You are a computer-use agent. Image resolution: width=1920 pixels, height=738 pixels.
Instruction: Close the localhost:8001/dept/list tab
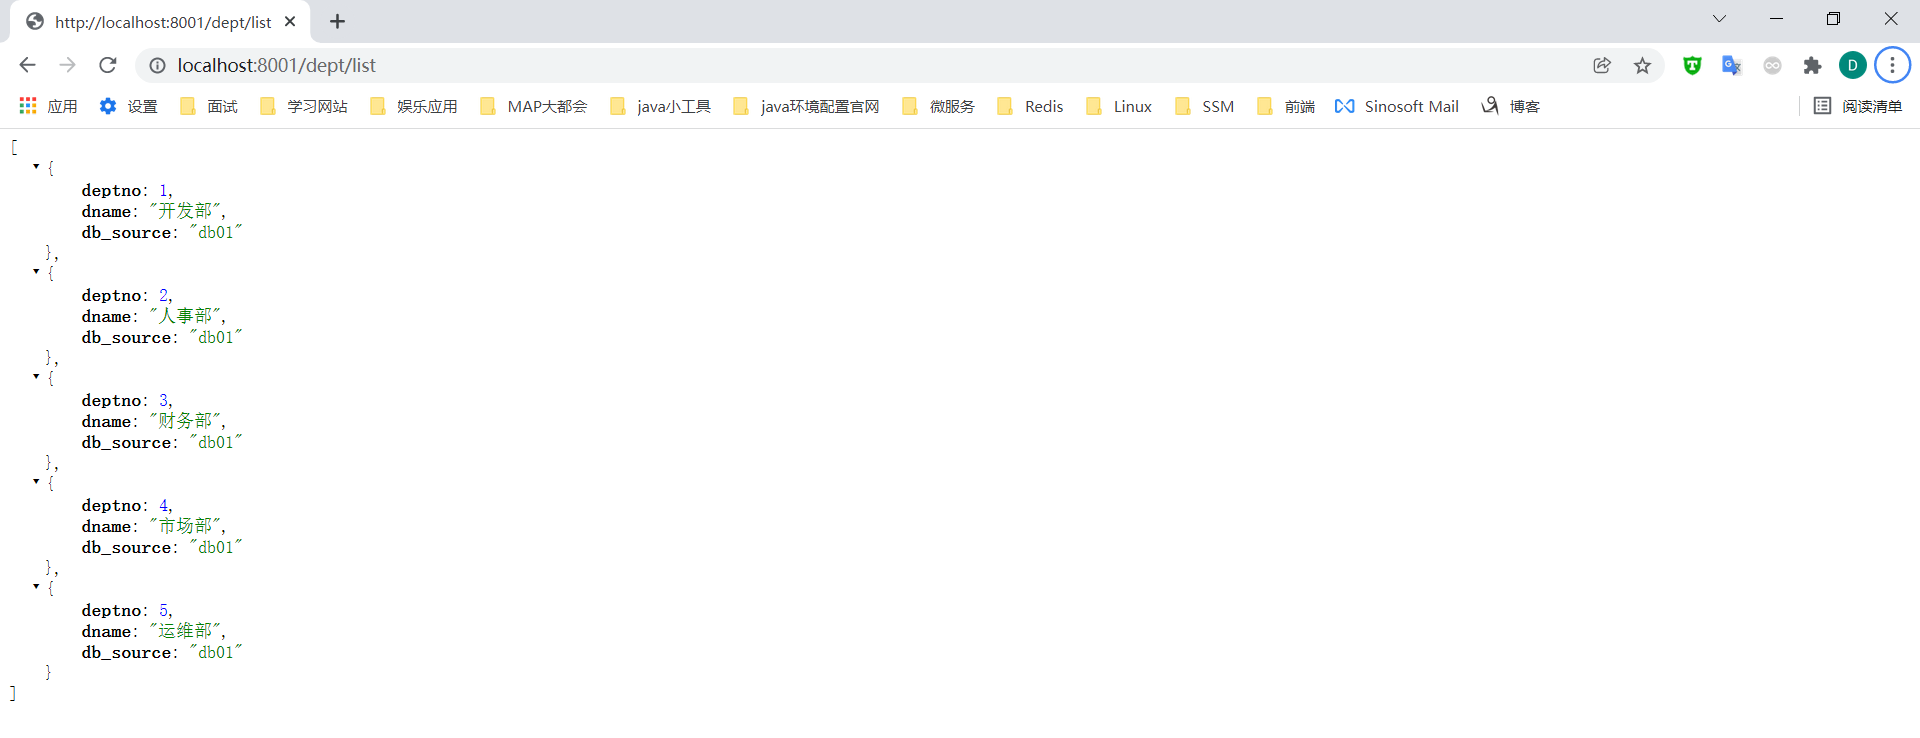[x=290, y=21]
